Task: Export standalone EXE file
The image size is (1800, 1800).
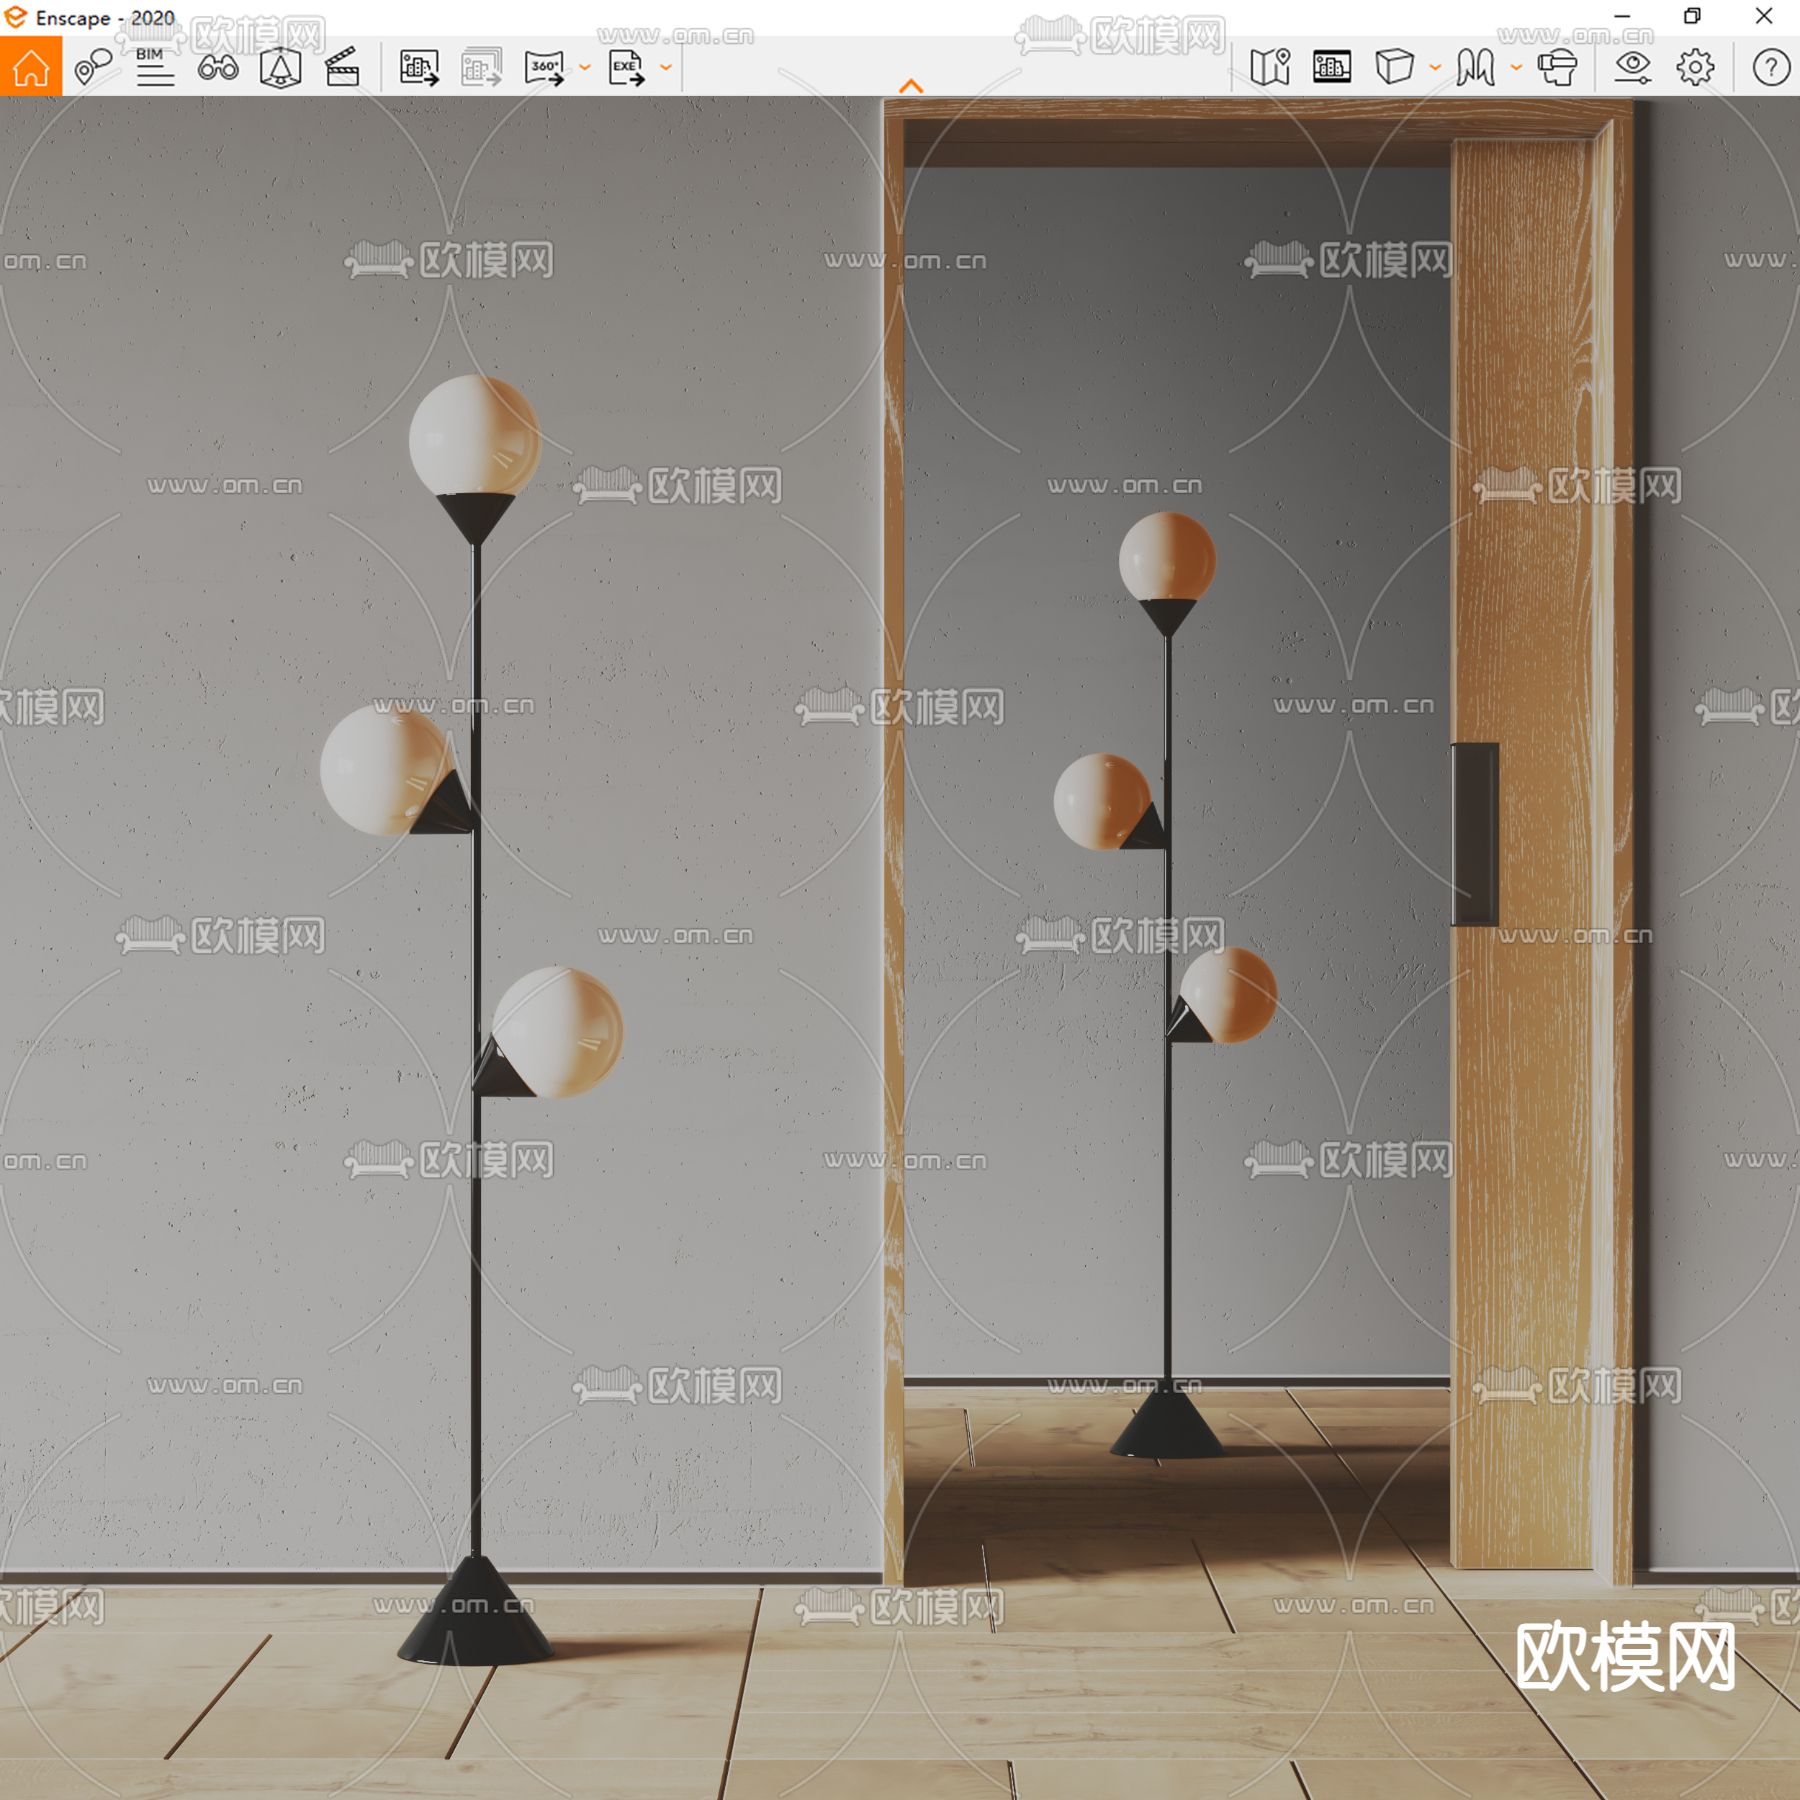Action: pos(626,67)
